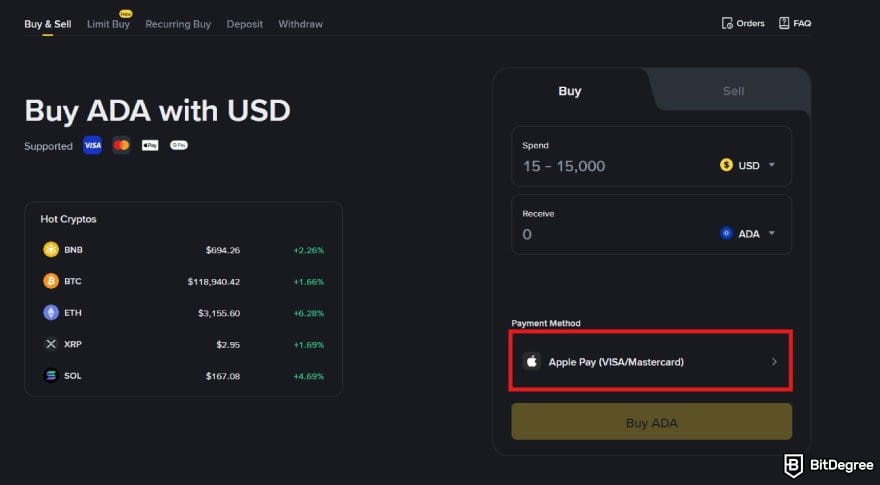Image resolution: width=880 pixels, height=485 pixels.
Task: Open the ADA crypto dropdown arrow
Action: pyautogui.click(x=772, y=234)
